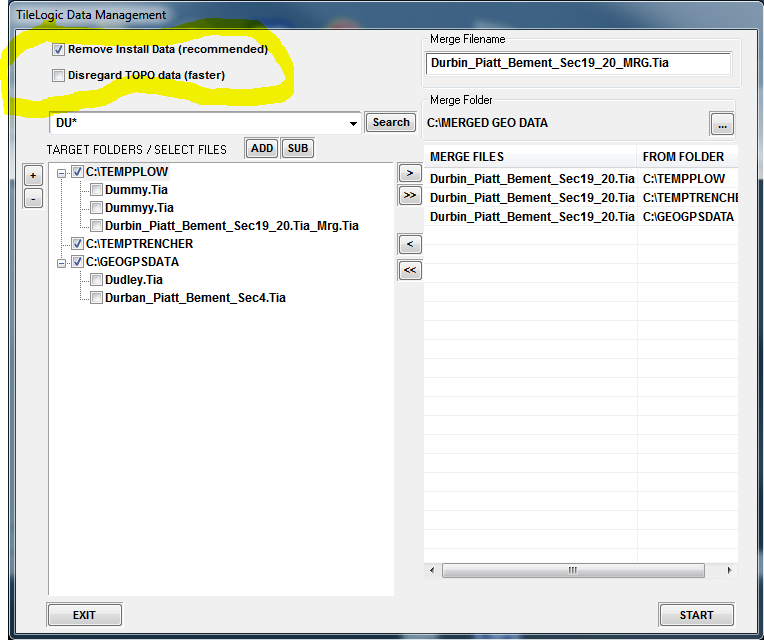This screenshot has height=640, width=764.
Task: Collapse the C:\GEOGPSDATA folder node
Action: [x=62, y=262]
